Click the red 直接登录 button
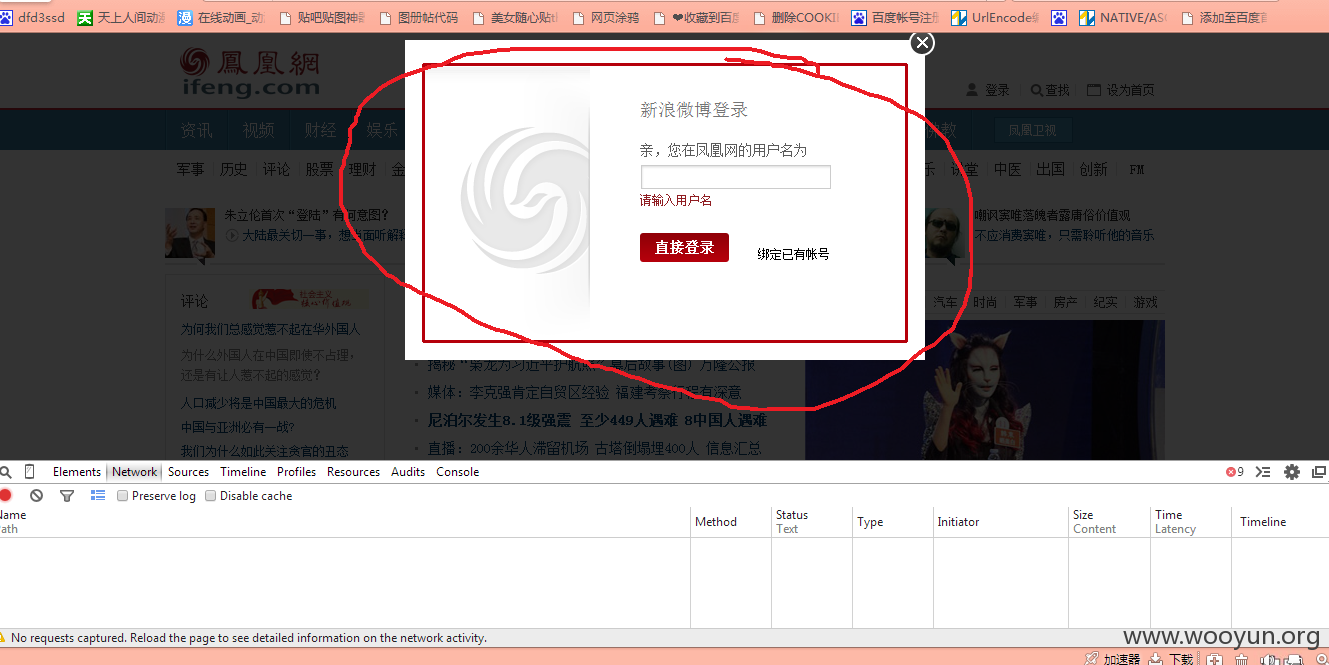This screenshot has width=1329, height=665. [684, 247]
